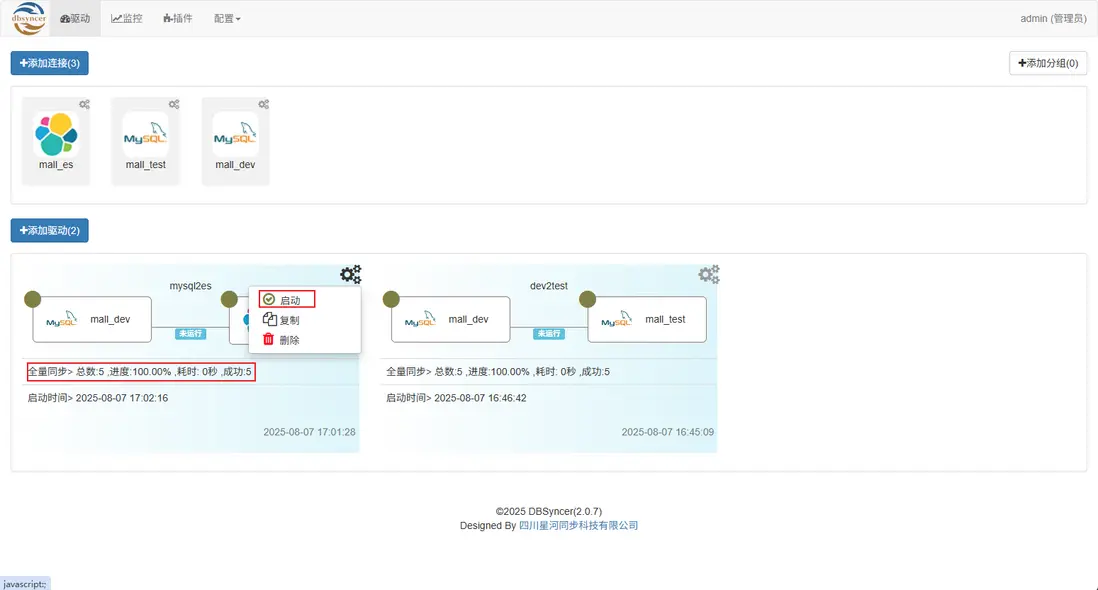Select 复制 in the context menu
This screenshot has height=590, width=1098.
tap(282, 320)
